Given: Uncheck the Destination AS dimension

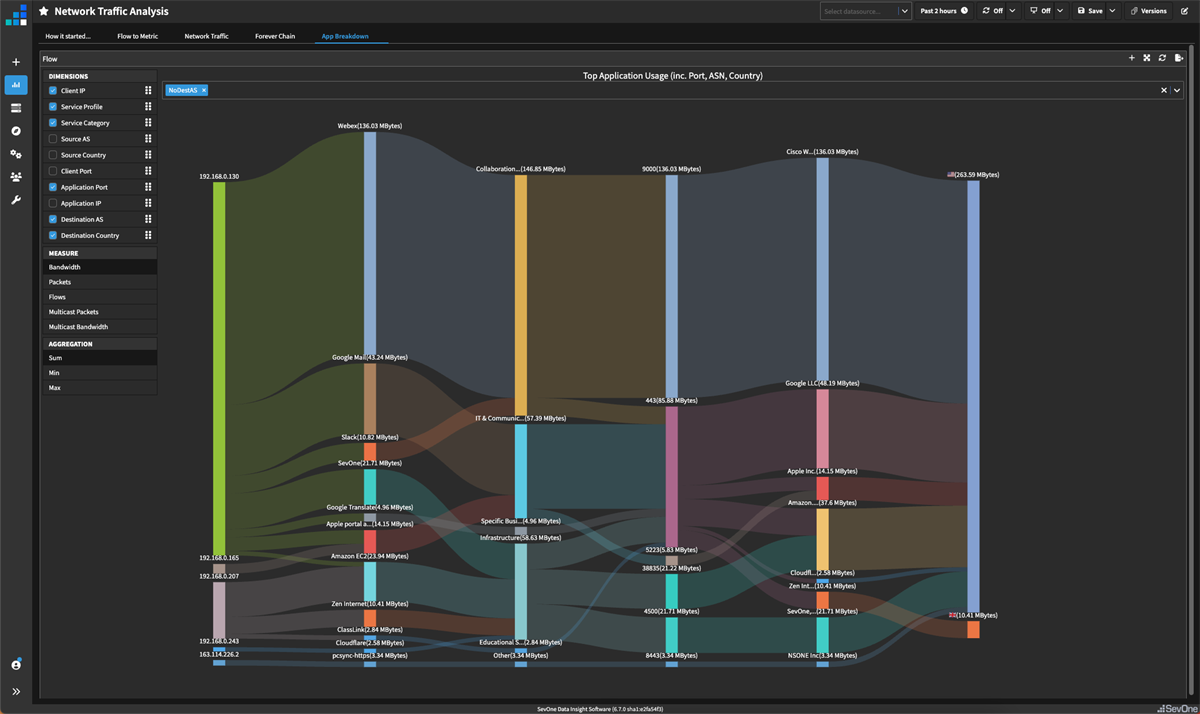Looking at the screenshot, I should 53,219.
